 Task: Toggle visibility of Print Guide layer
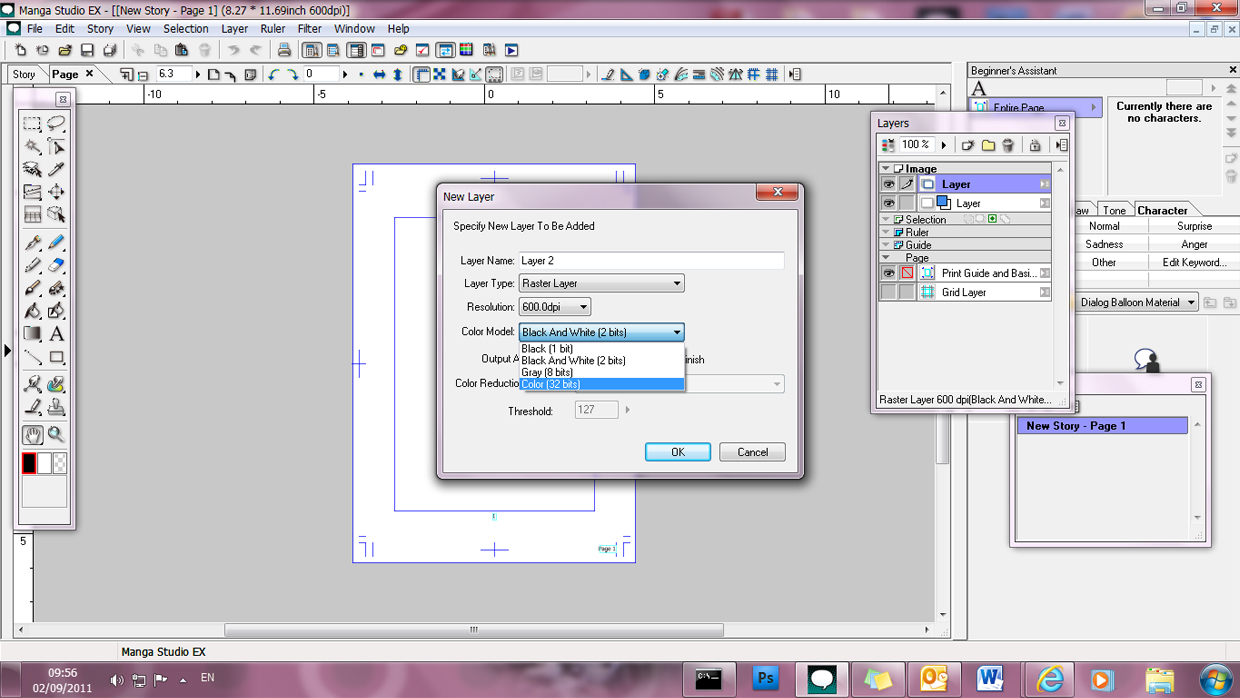[x=888, y=273]
